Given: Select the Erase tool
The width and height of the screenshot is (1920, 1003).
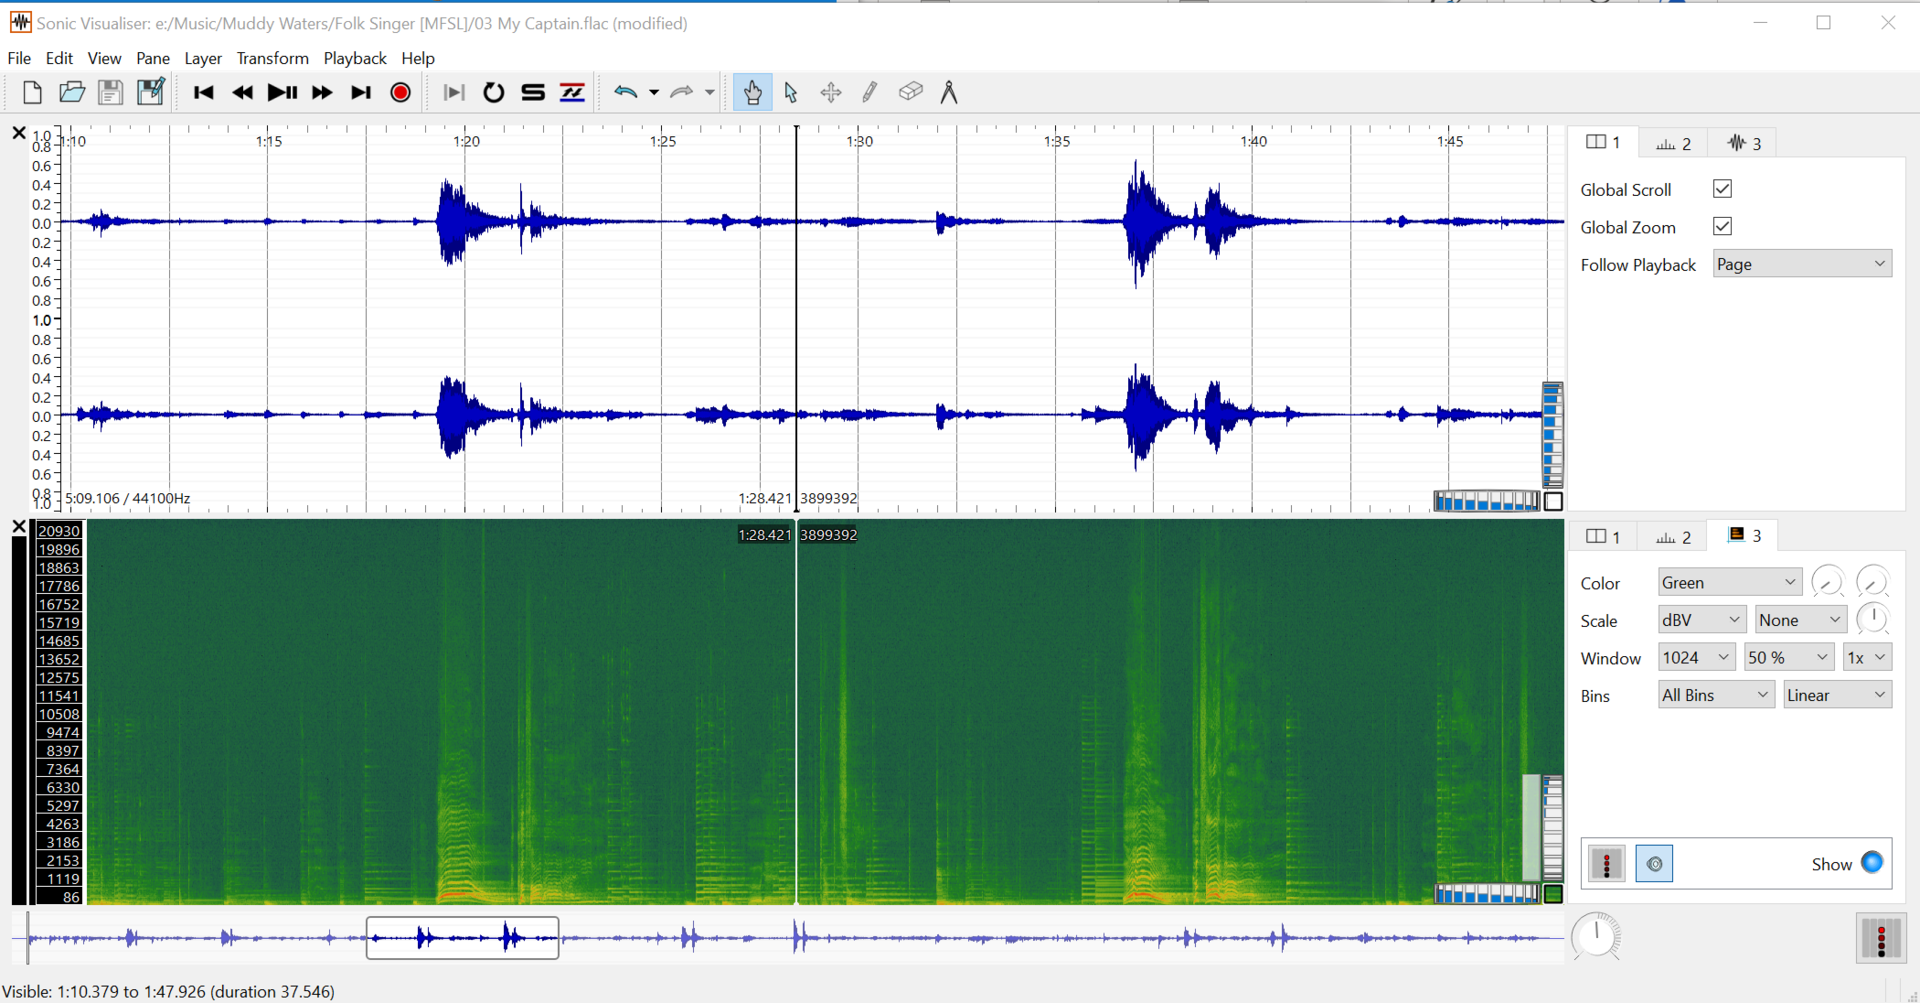Looking at the screenshot, I should coord(910,93).
